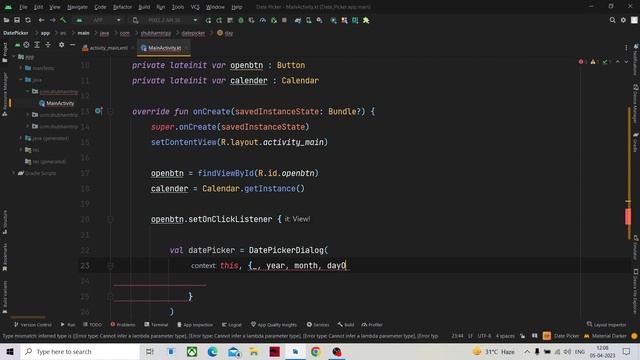Toggle the Structure side panel
The width and height of the screenshot is (640, 360).
[5, 222]
